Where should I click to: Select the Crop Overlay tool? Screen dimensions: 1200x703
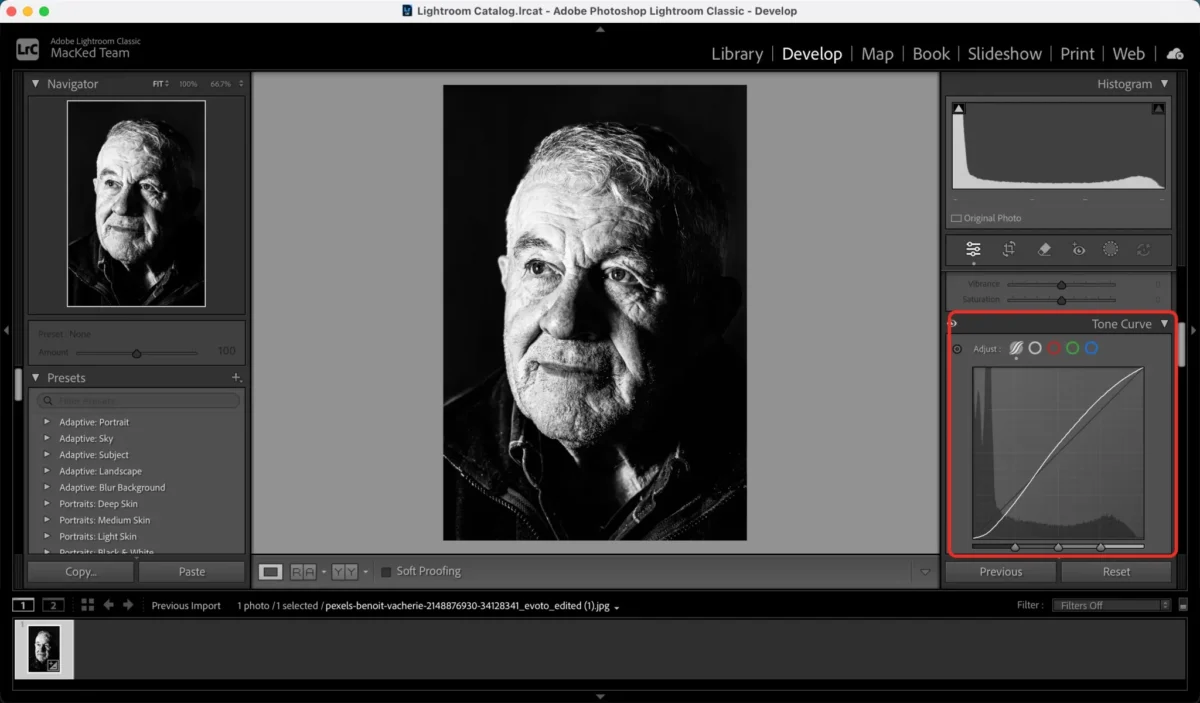[x=1009, y=249]
